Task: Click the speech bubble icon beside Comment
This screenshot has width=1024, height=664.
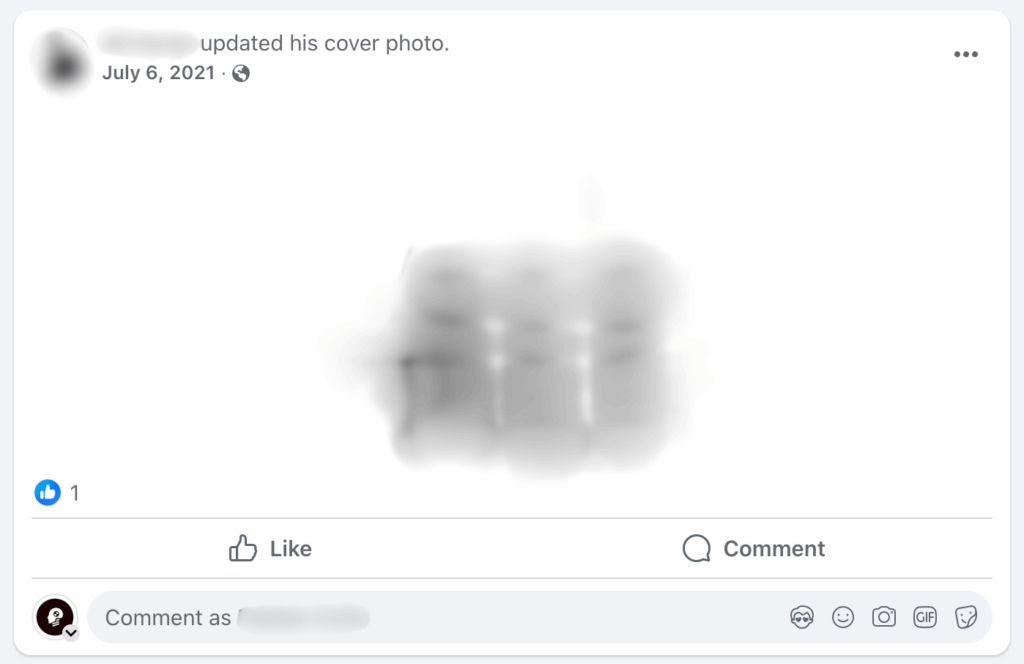Action: (x=697, y=548)
